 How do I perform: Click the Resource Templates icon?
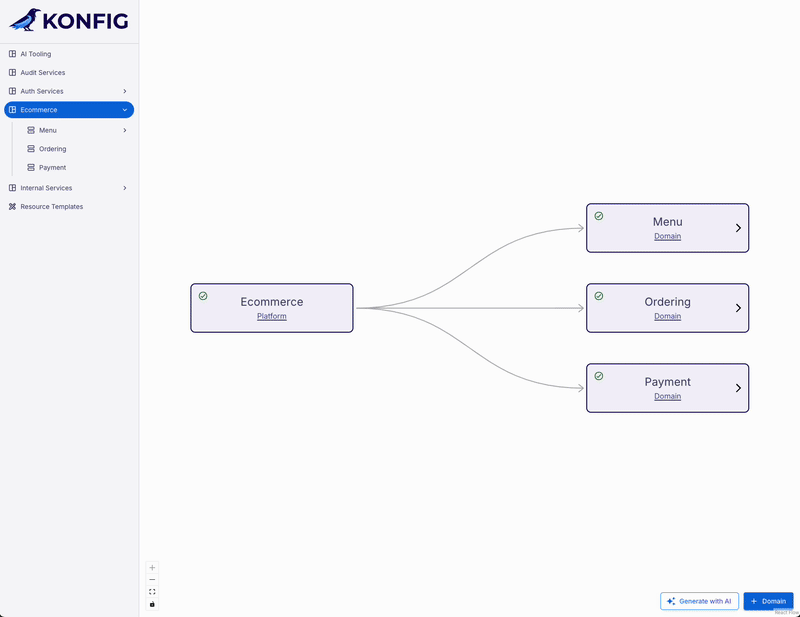coord(12,207)
